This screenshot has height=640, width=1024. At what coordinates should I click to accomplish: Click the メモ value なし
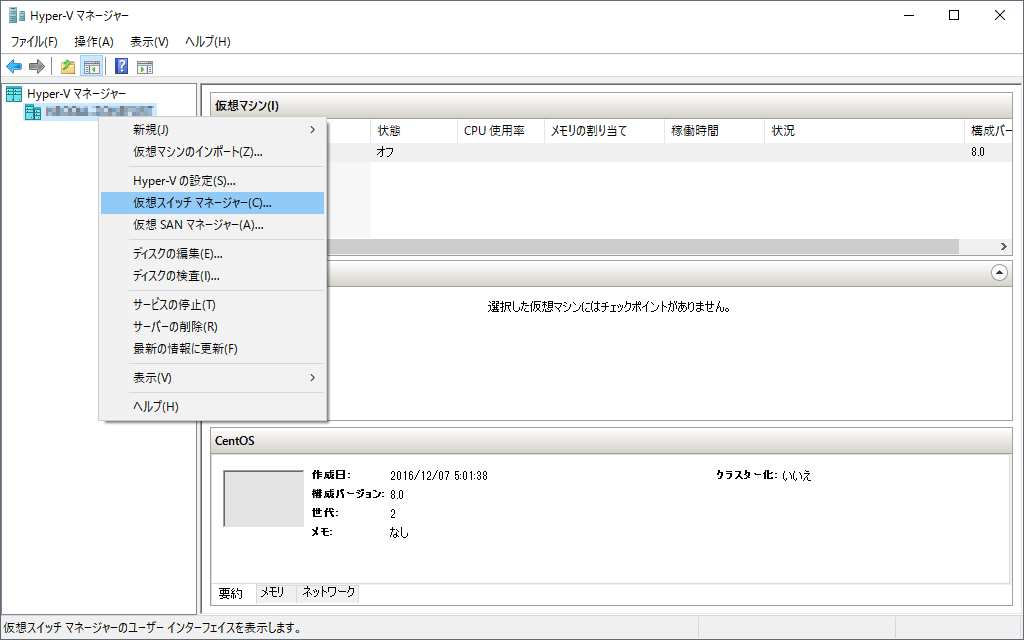399,533
